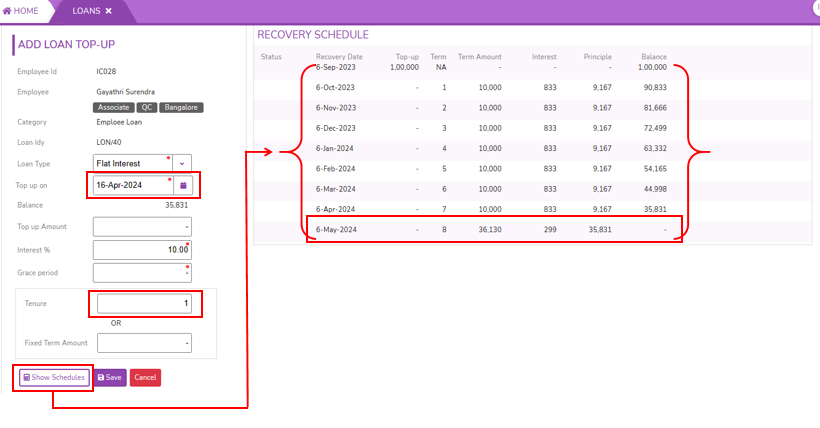This screenshot has width=820, height=428.
Task: Click the Recovery Date column header
Action: pyautogui.click(x=339, y=57)
